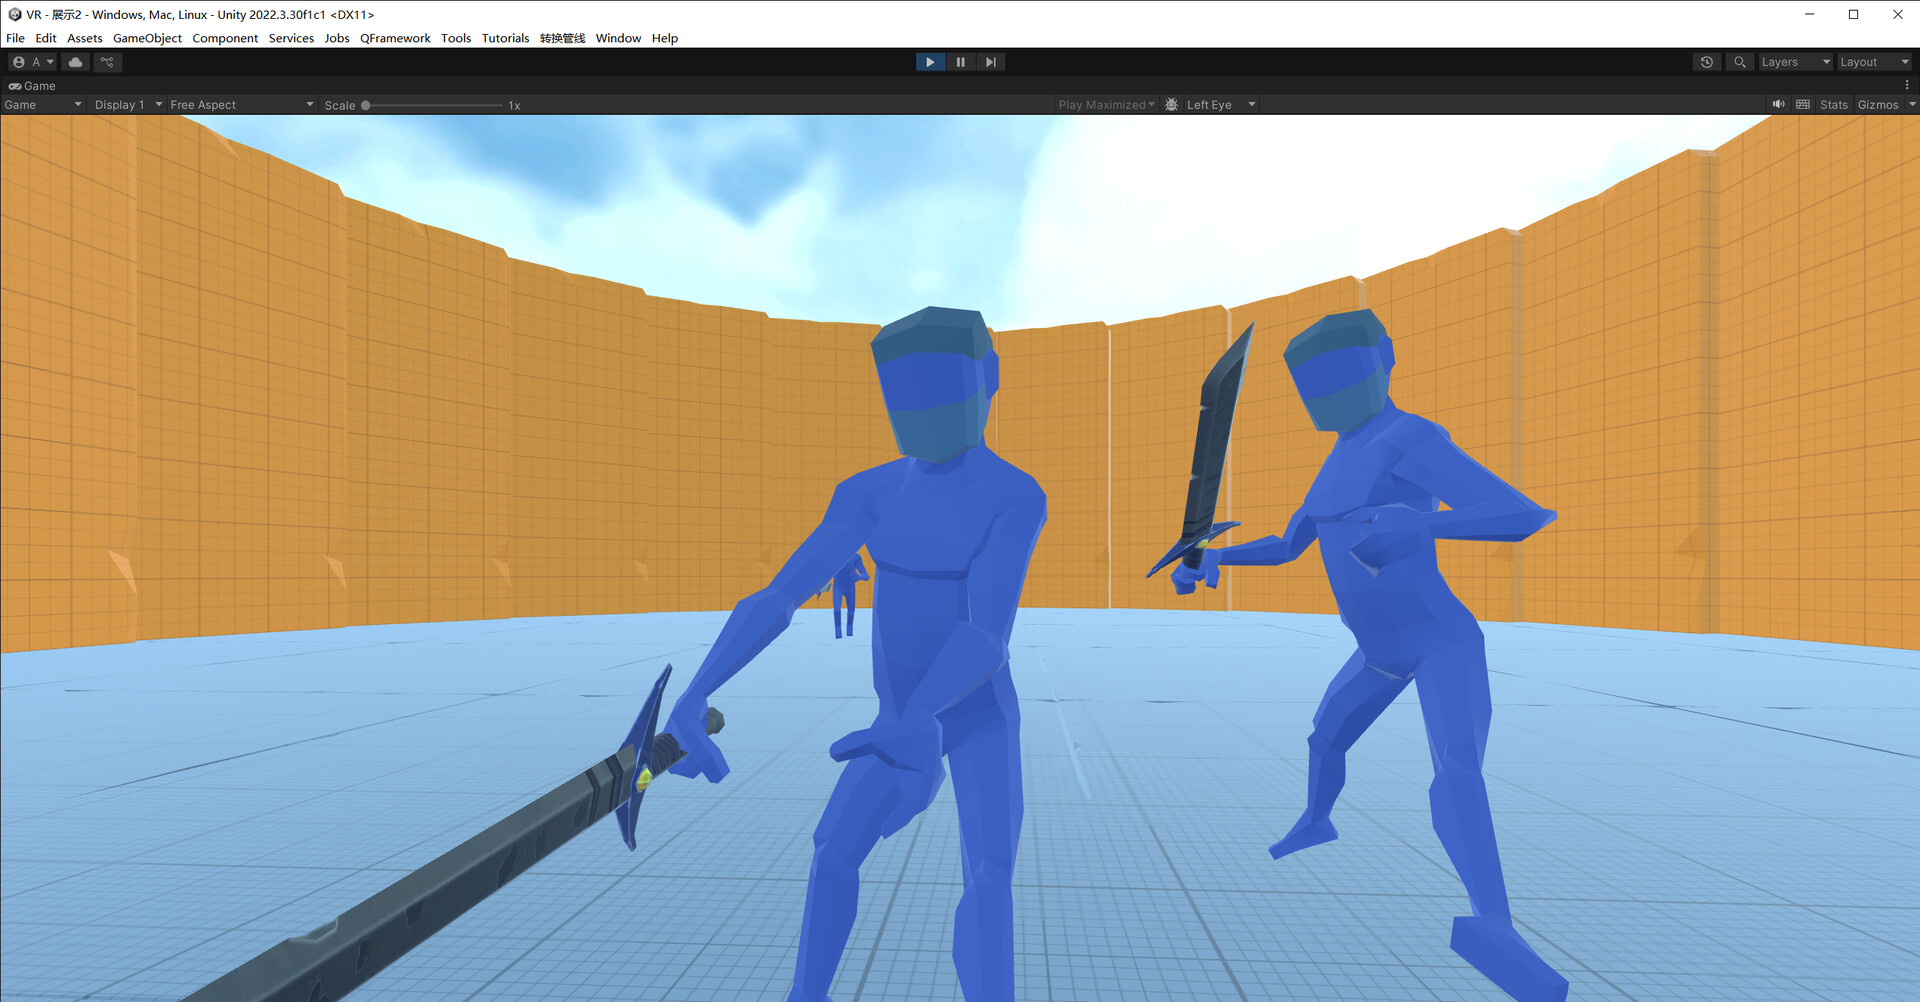
Task: Open Game panel three-dot options menu
Action: point(1907,86)
